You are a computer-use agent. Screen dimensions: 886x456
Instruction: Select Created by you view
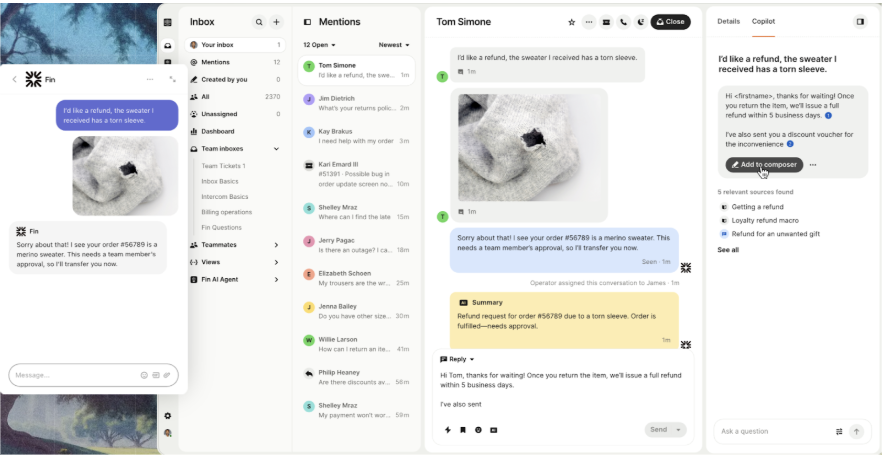[x=235, y=80]
